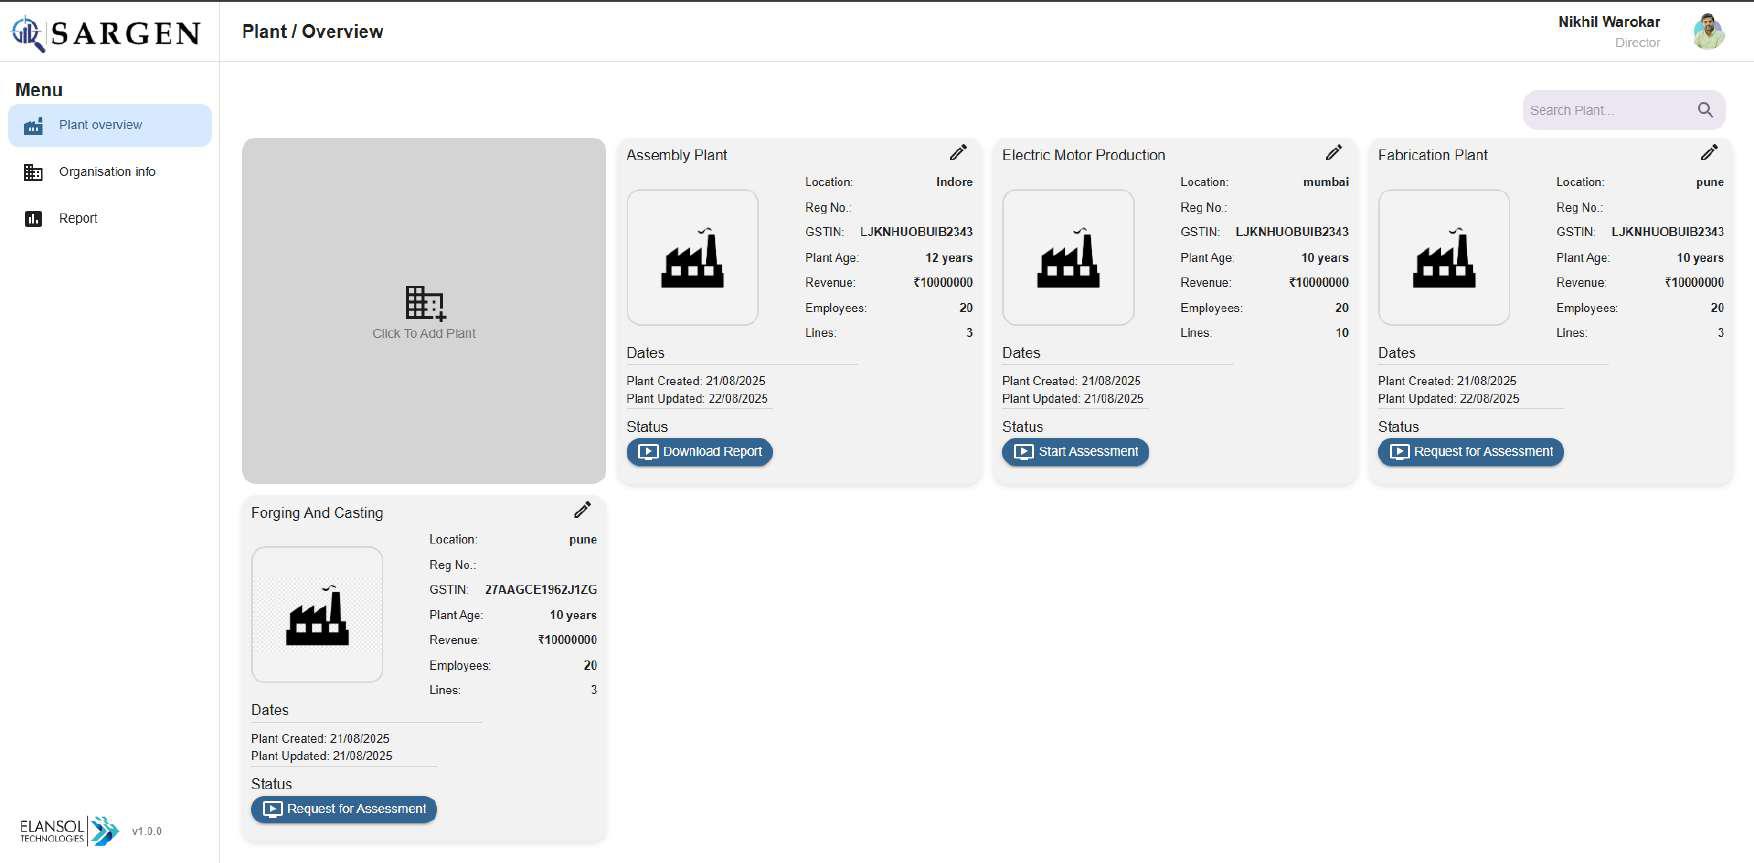Request for Assessment on Fabrication Plant
Image resolution: width=1754 pixels, height=863 pixels.
coord(1470,452)
